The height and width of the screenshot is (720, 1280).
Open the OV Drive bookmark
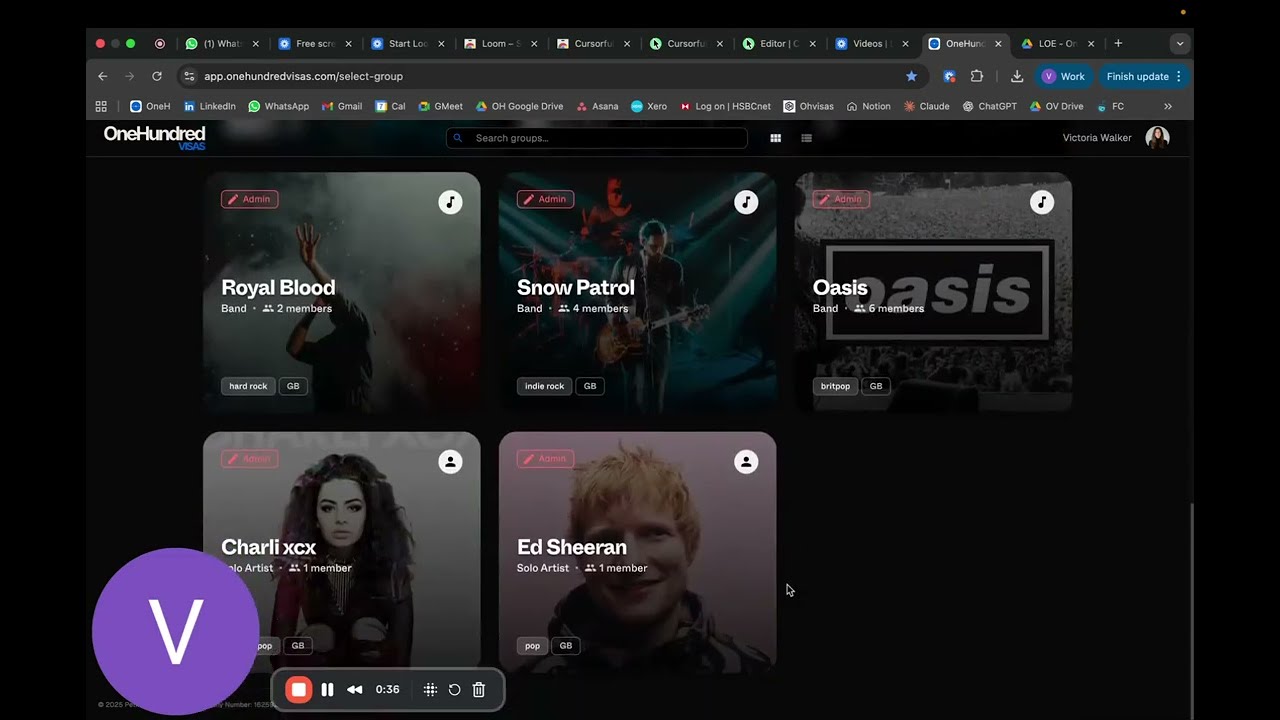tap(1056, 106)
